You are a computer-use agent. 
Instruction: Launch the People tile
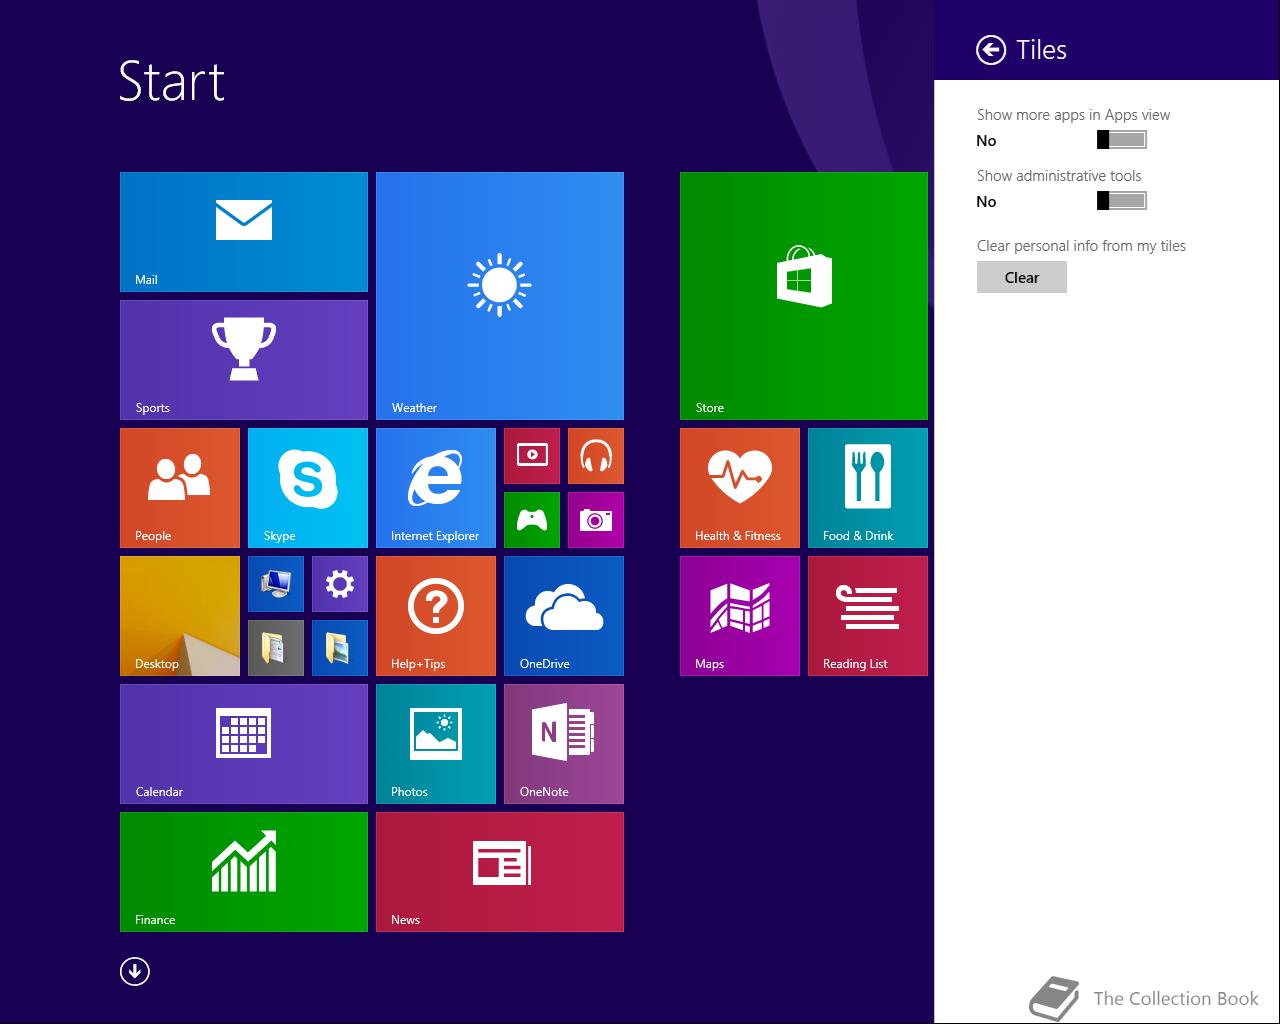pyautogui.click(x=180, y=488)
